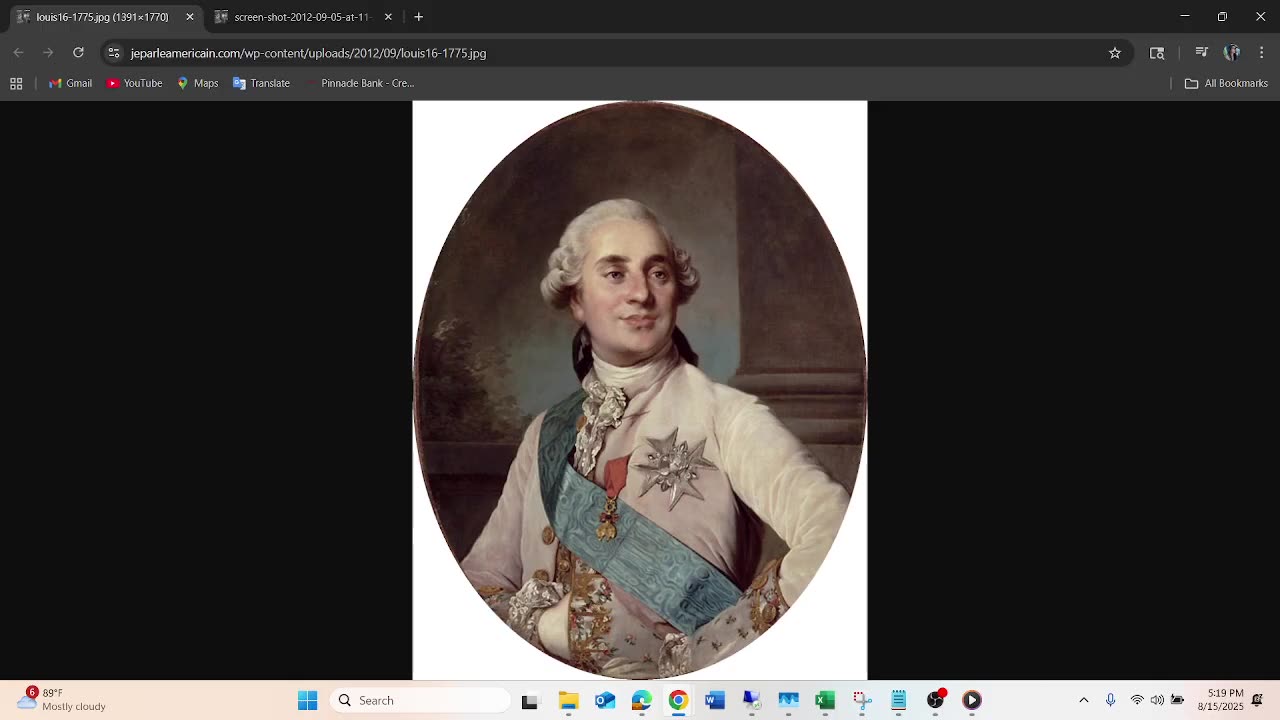The image size is (1280, 720).
Task: Open Task View on the taskbar
Action: pyautogui.click(x=530, y=700)
